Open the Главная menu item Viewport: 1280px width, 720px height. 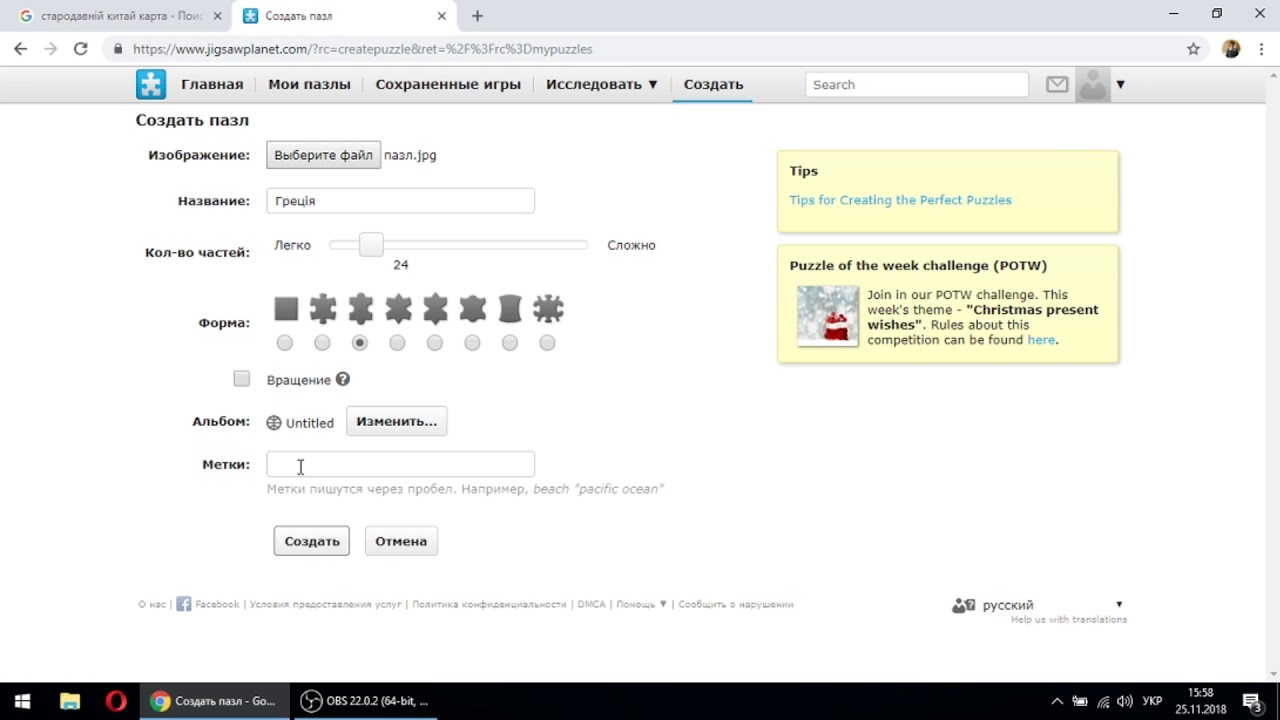click(x=212, y=84)
